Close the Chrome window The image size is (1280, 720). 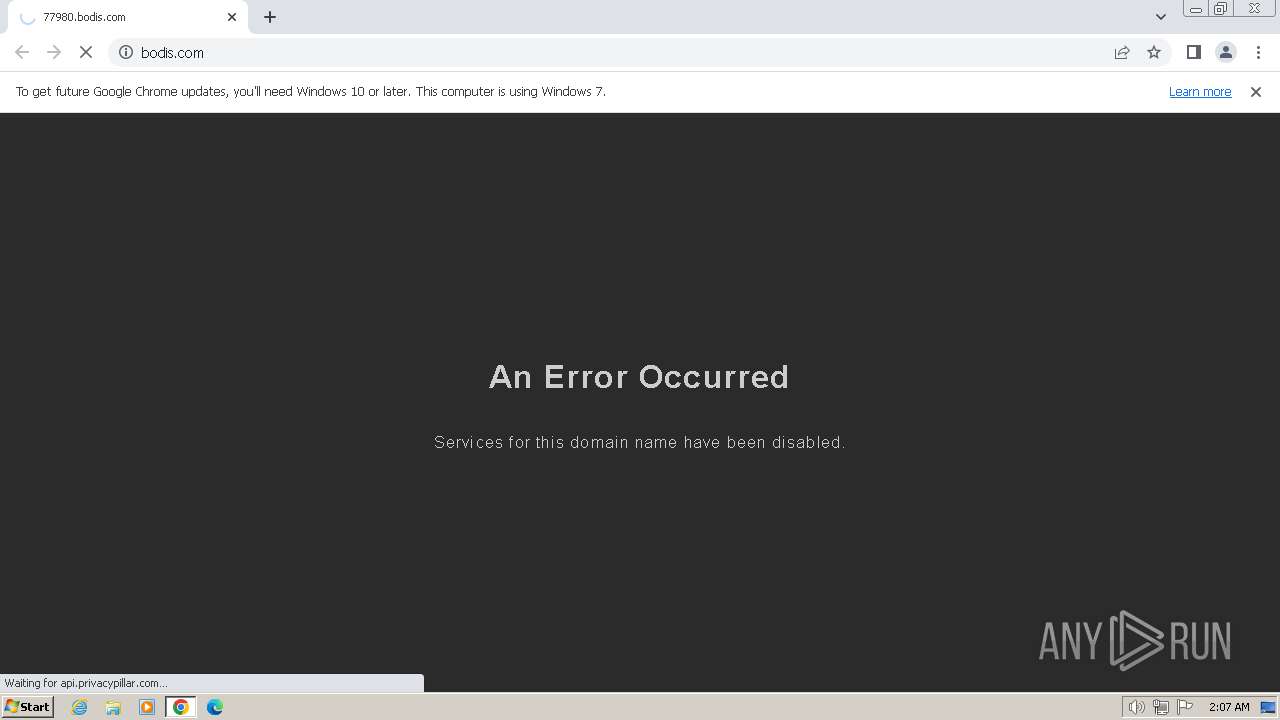point(1254,9)
